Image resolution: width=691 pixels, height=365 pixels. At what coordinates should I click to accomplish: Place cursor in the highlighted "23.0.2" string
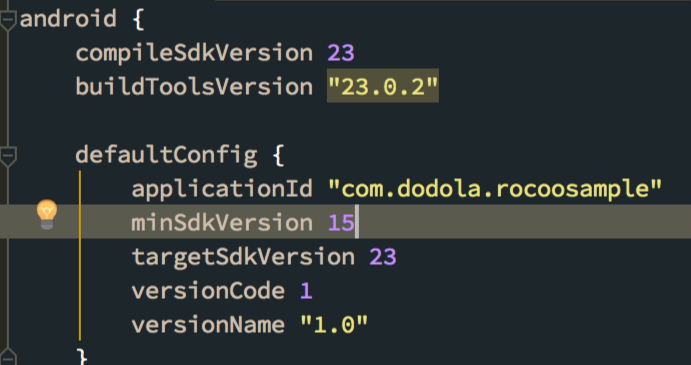point(383,86)
